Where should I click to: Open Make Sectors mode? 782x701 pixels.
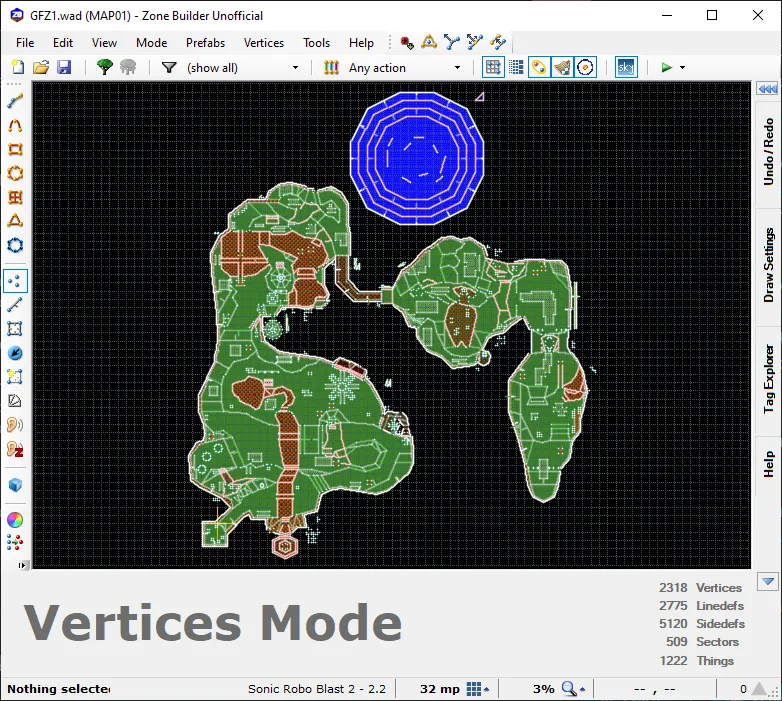pos(15,376)
